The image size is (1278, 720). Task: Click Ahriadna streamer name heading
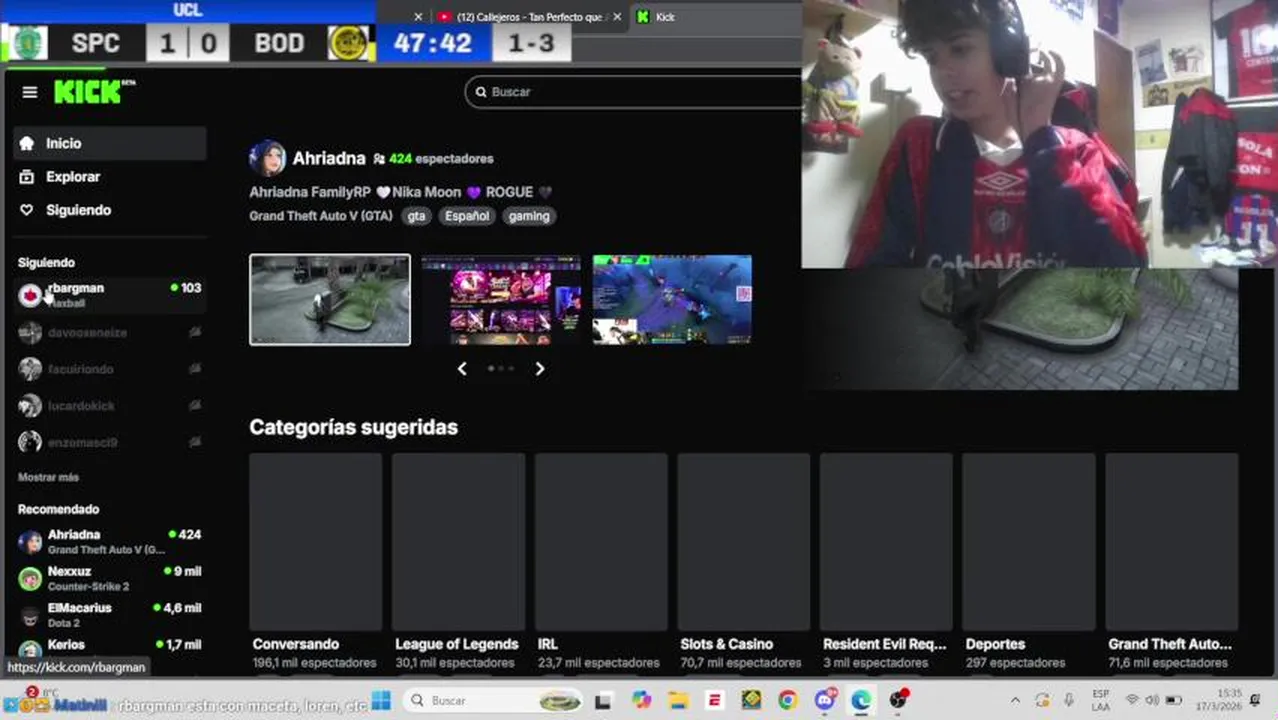pos(329,158)
